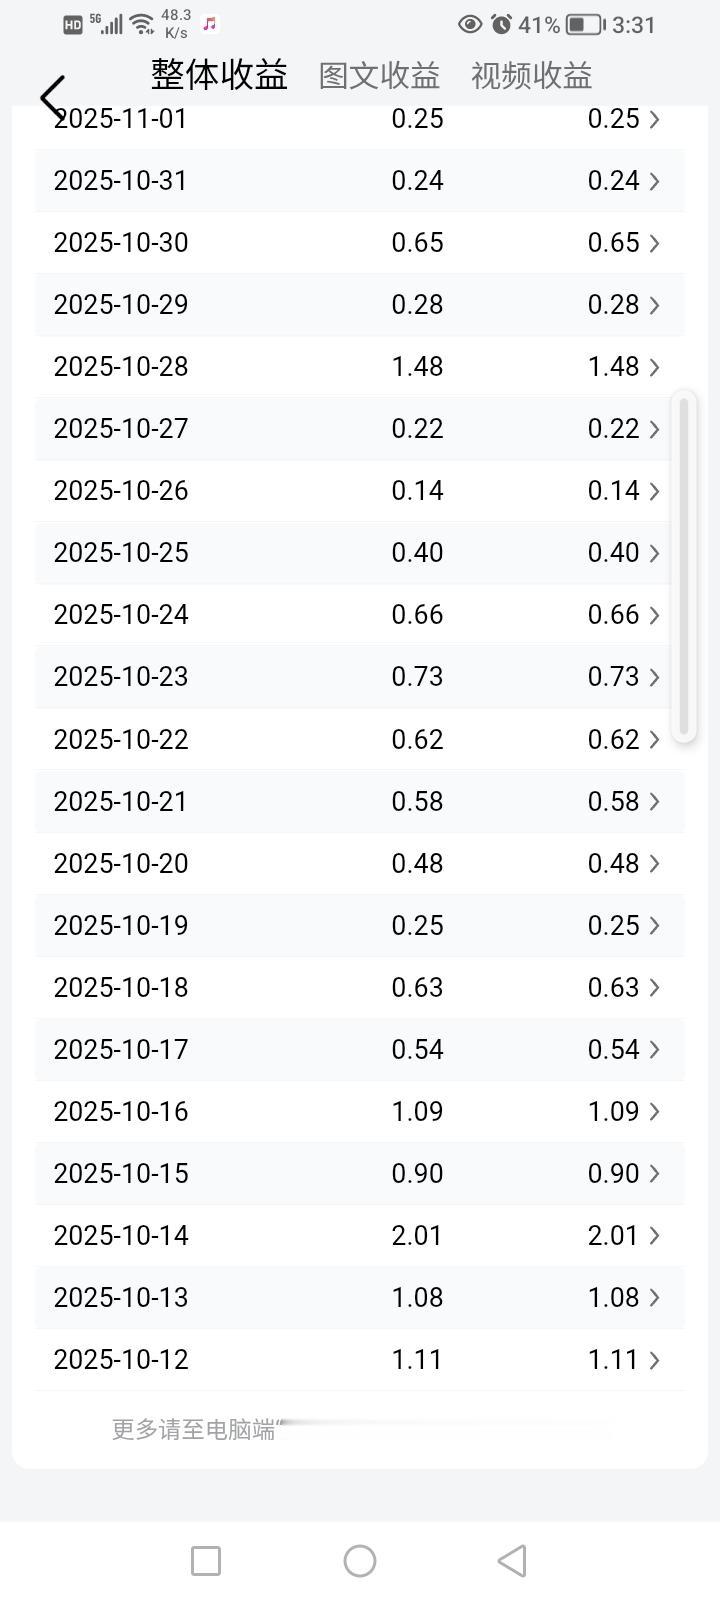Viewport: 720px width, 1600px height.
Task: Open chevron on the 2025-10-31 row
Action: click(x=654, y=181)
